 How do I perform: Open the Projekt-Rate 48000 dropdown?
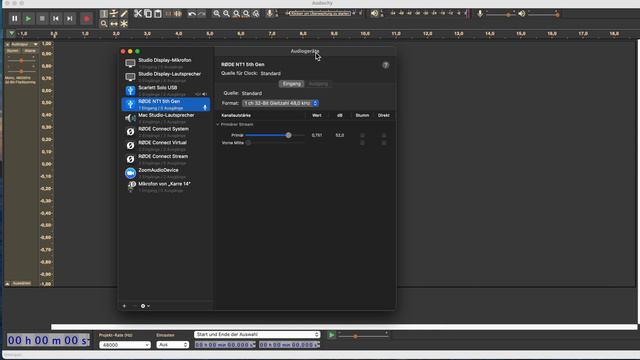pos(125,345)
